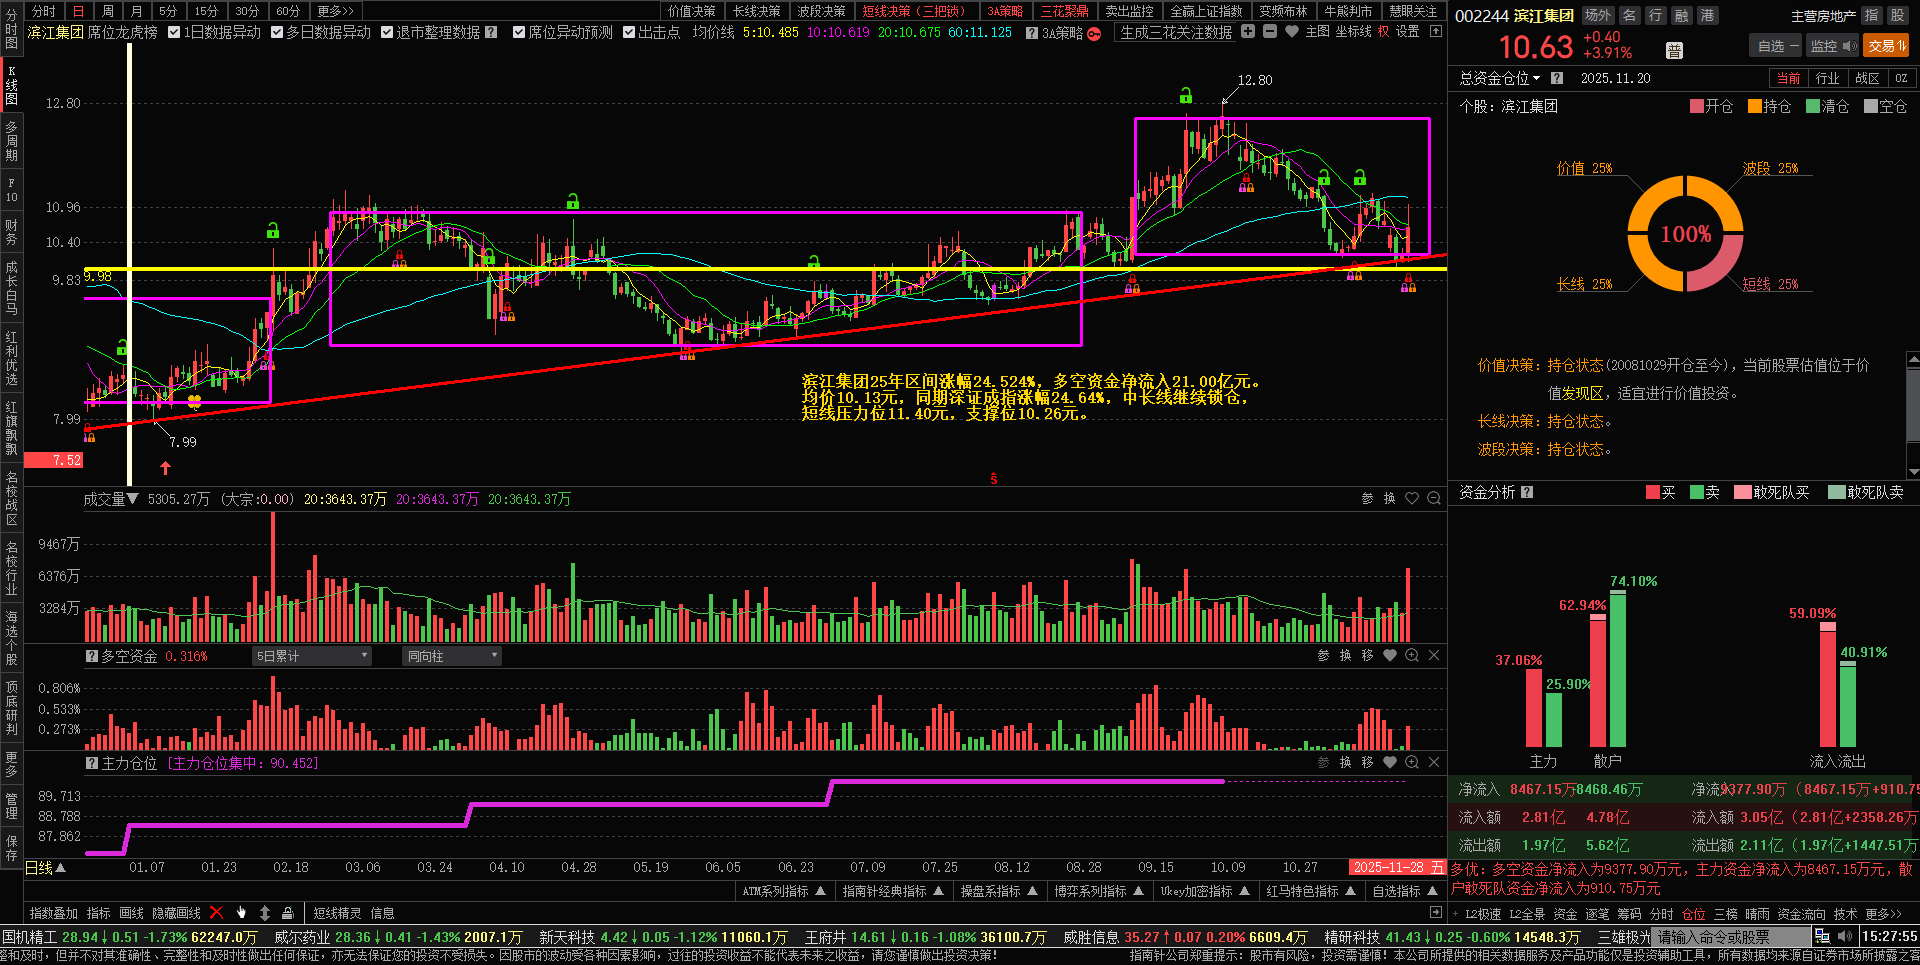Image resolution: width=1920 pixels, height=965 pixels.
Task: Click the padlock lock-drawing icon in bottom toolbar
Action: pyautogui.click(x=288, y=912)
